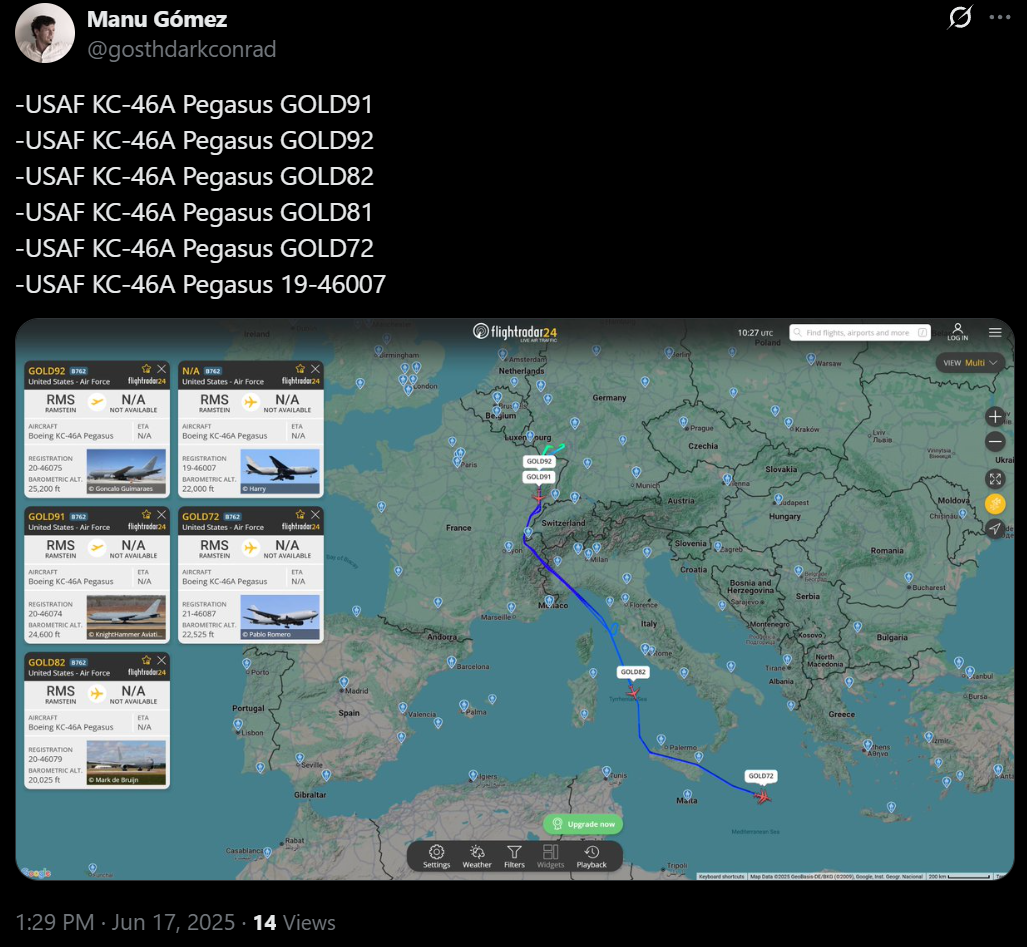Click the Manu Gómez display name
Screen dimensions: 1027x947
[157, 19]
